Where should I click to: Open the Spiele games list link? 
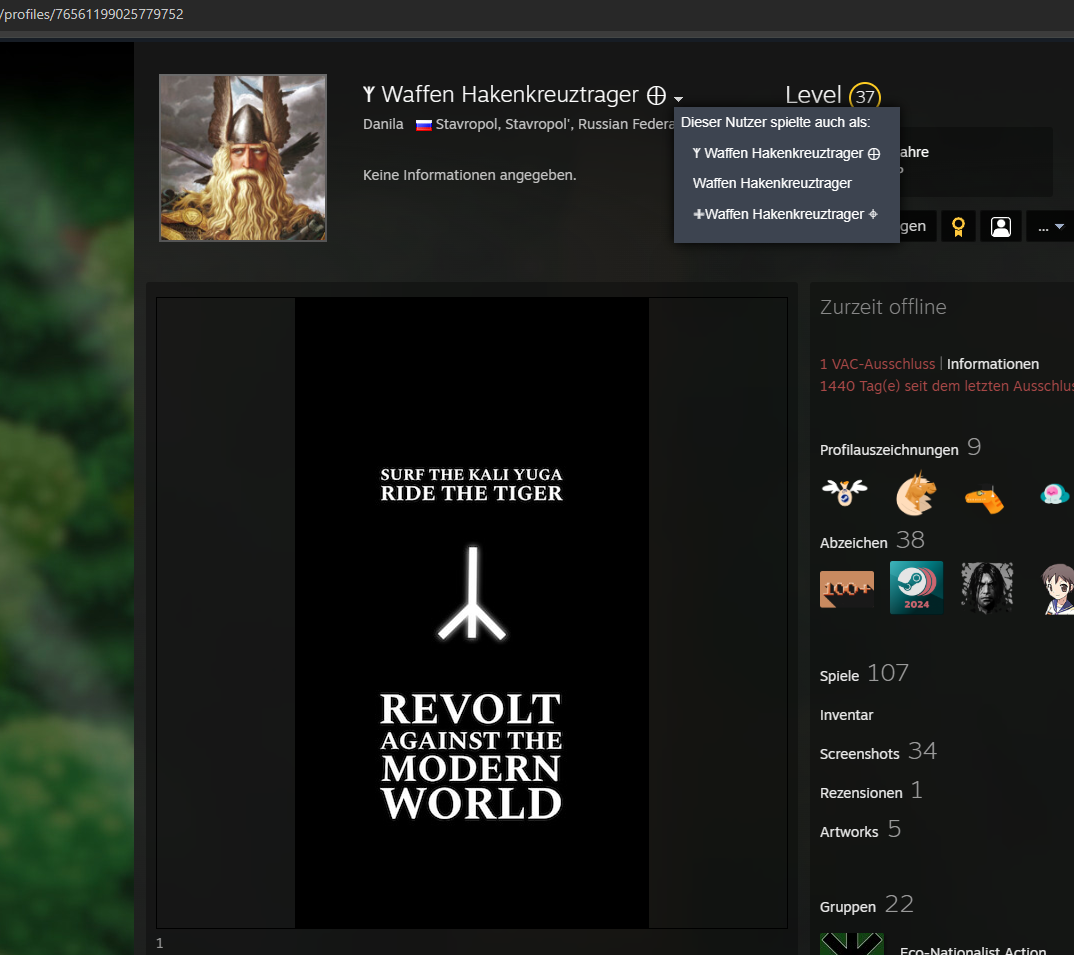click(839, 676)
